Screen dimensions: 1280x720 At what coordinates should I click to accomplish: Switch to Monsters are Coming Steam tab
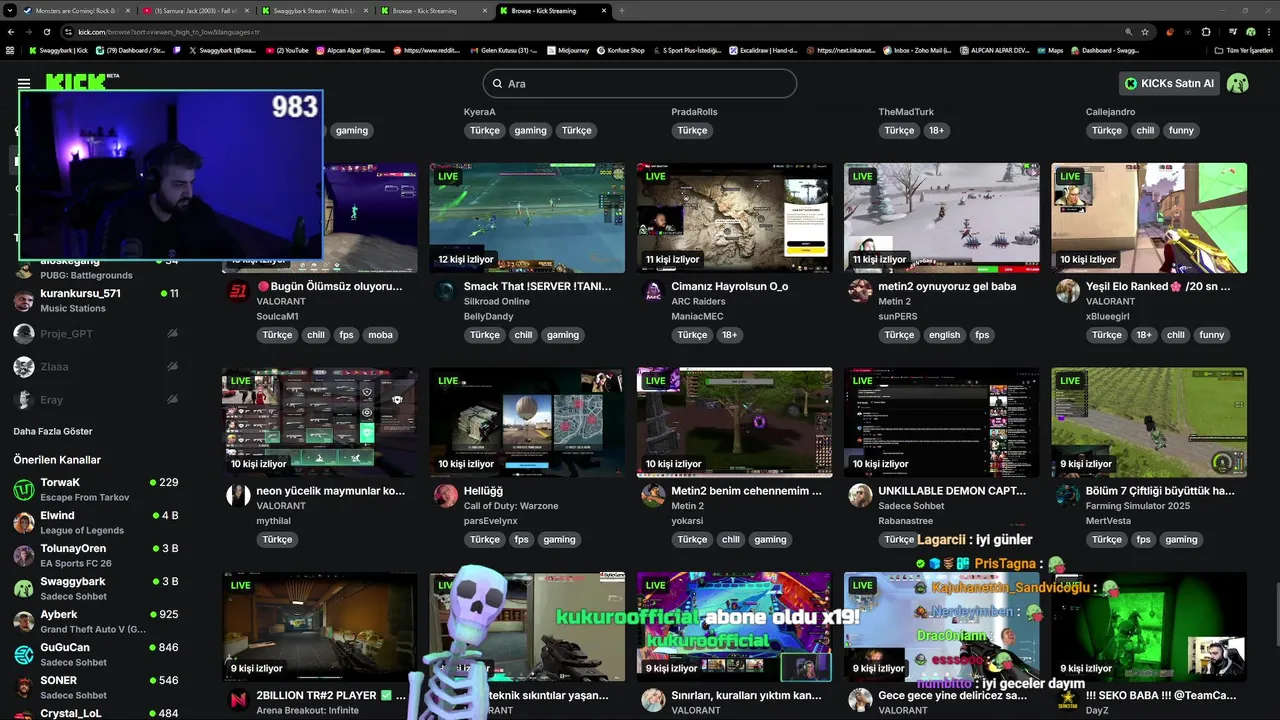76,10
